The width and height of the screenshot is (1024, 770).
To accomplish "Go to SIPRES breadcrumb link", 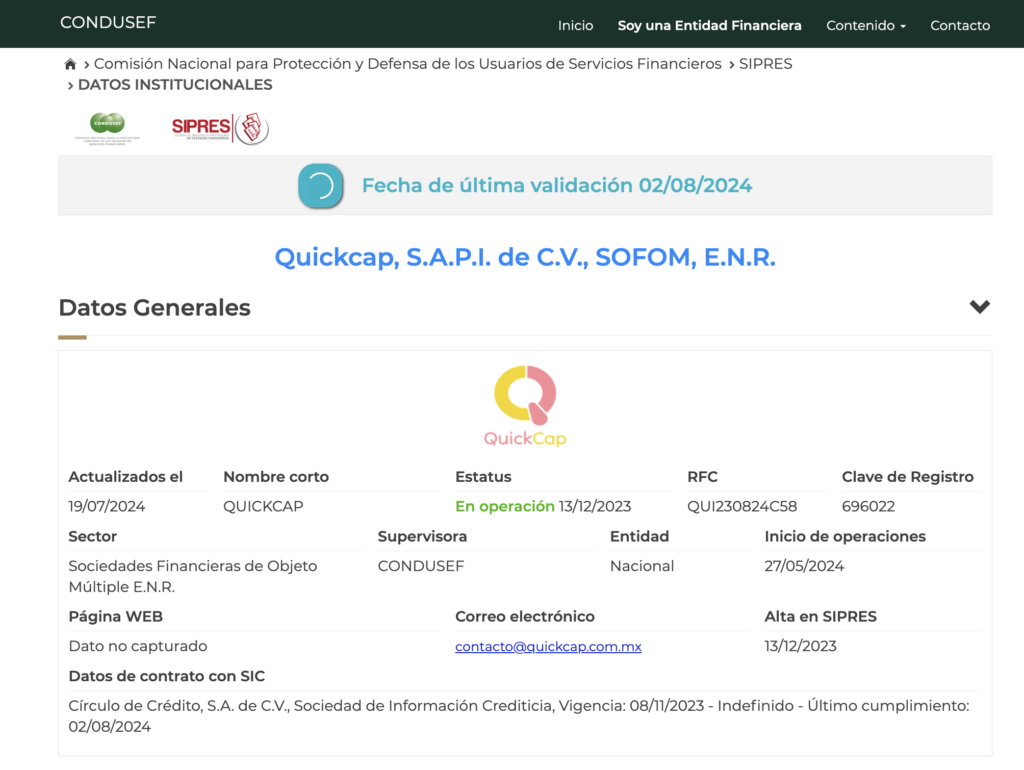I will click(x=765, y=64).
